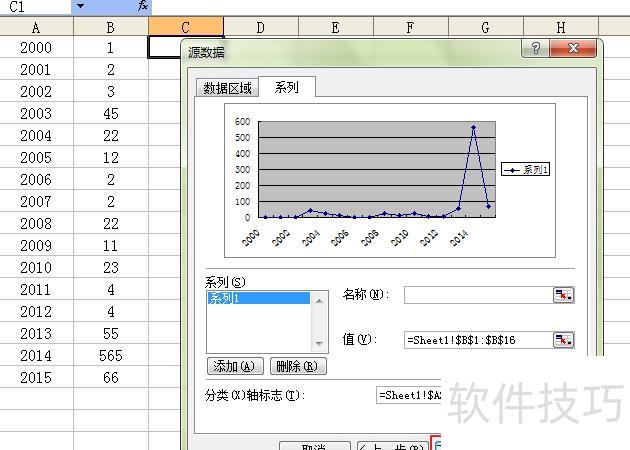
Task: Select cell containing 2001
Action: [36, 70]
